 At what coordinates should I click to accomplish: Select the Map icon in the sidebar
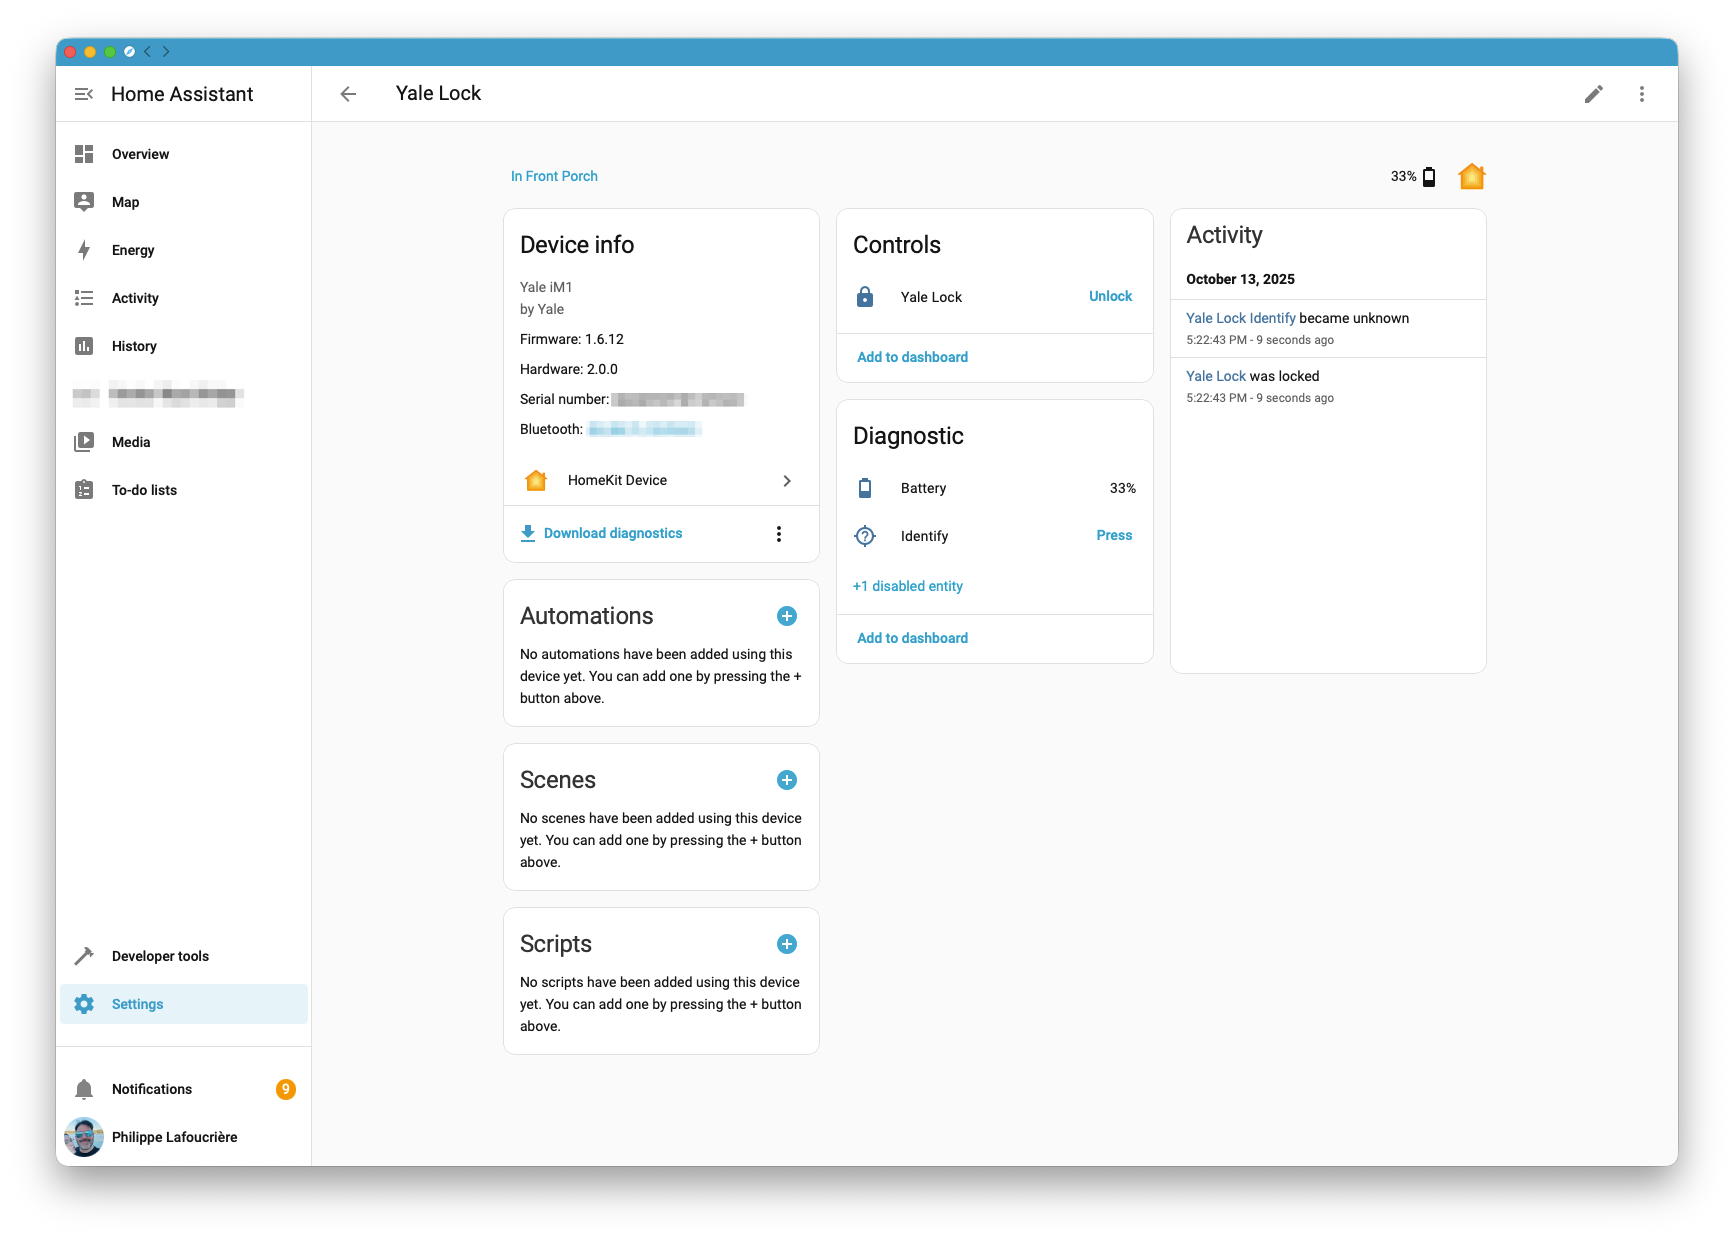84,202
